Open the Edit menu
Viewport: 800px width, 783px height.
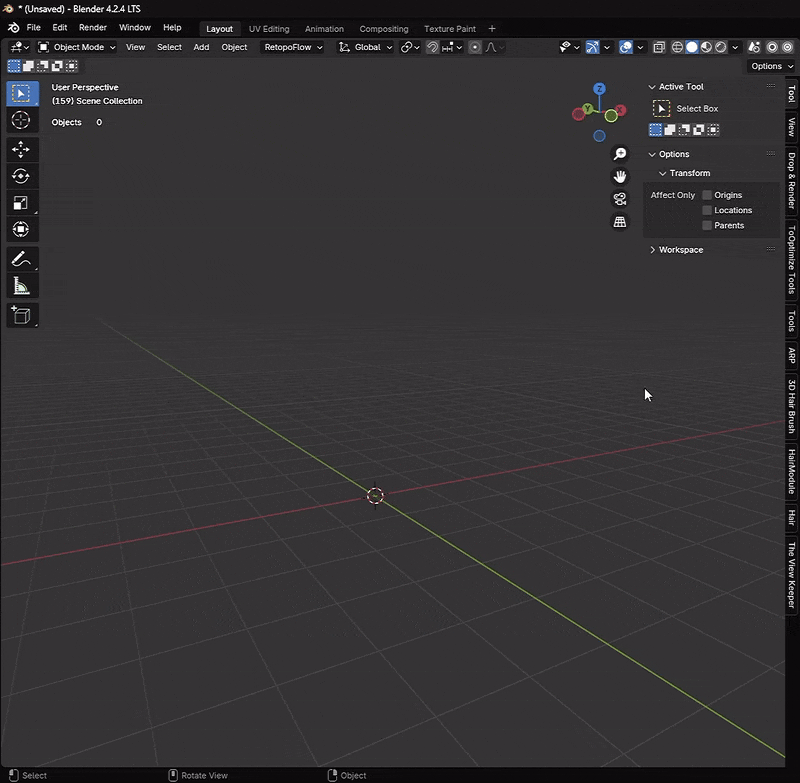(60, 28)
